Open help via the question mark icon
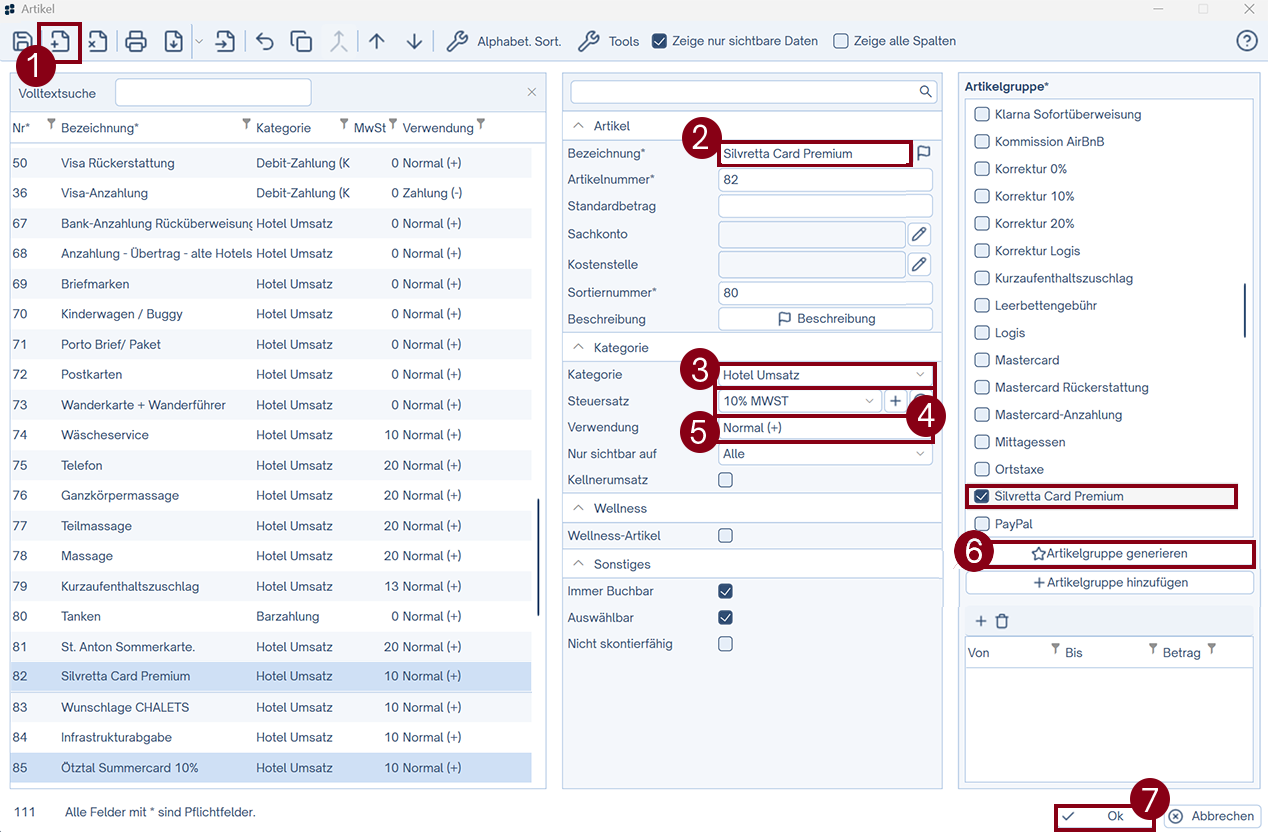This screenshot has width=1268, height=833. point(1246,41)
